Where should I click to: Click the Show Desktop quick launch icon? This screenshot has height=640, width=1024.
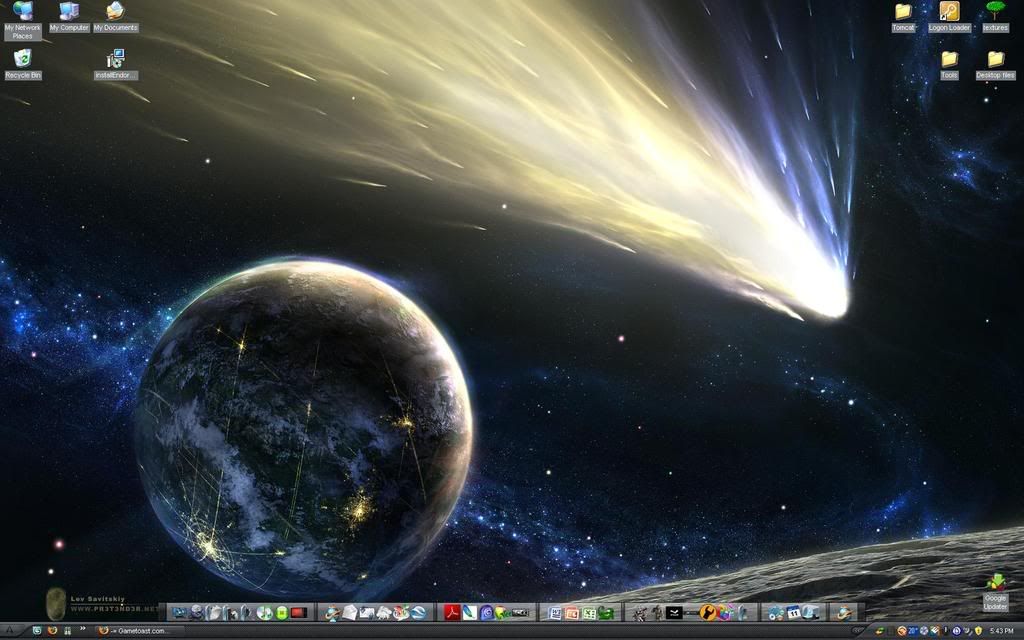point(37,630)
